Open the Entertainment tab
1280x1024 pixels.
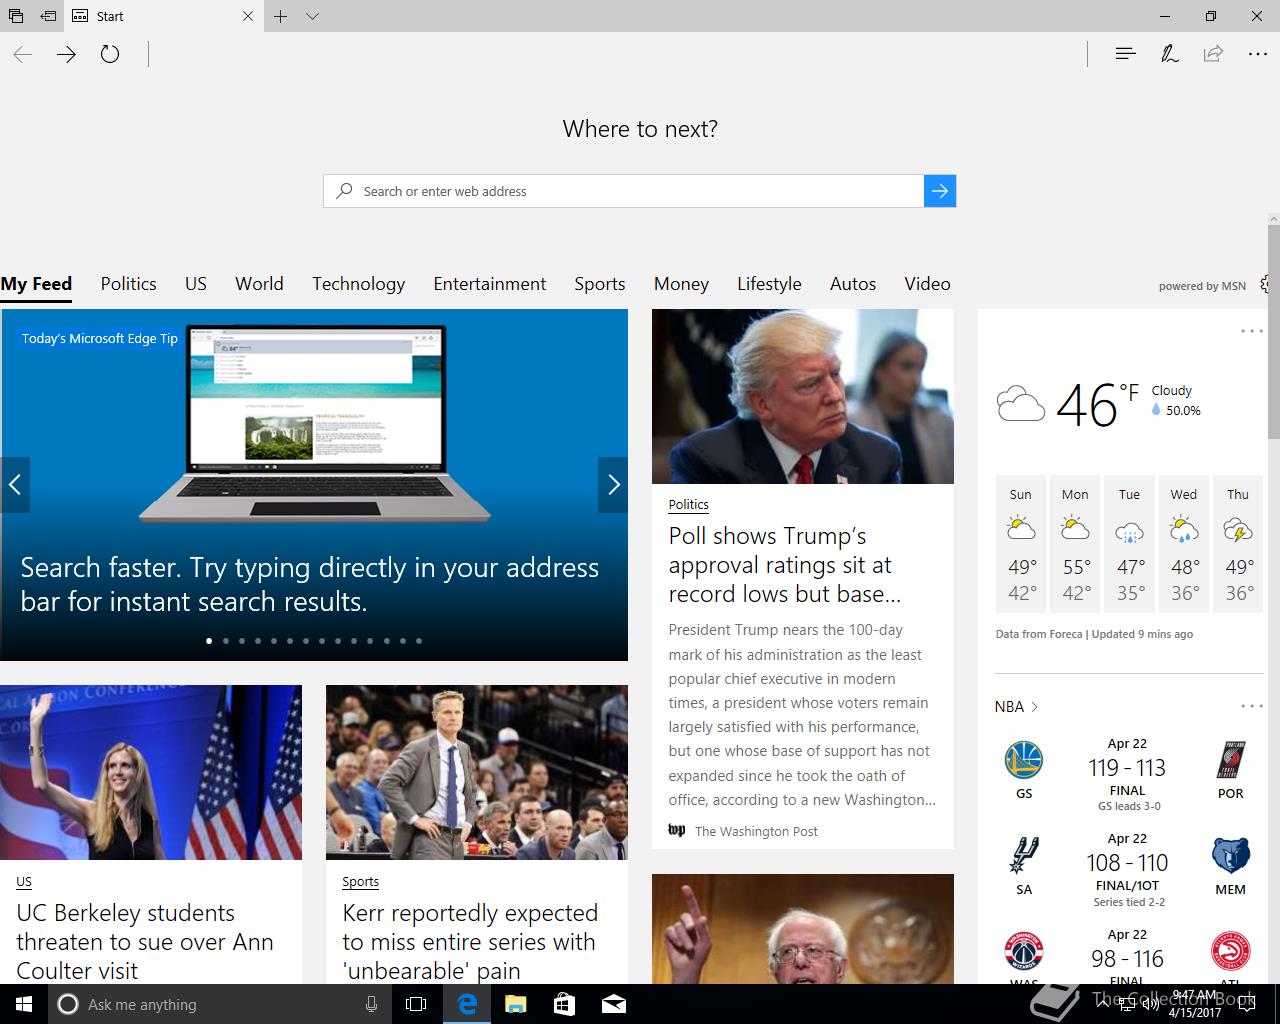coord(490,284)
